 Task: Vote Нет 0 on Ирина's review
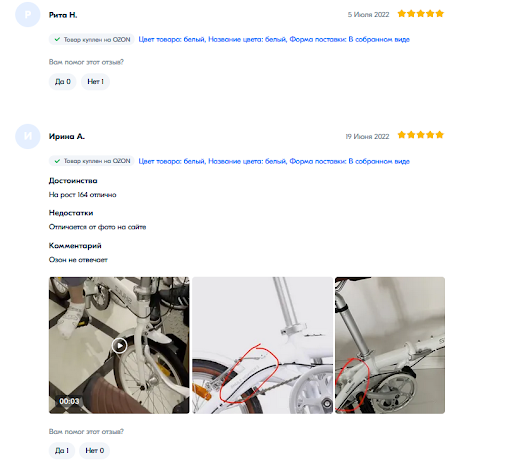pos(94,451)
